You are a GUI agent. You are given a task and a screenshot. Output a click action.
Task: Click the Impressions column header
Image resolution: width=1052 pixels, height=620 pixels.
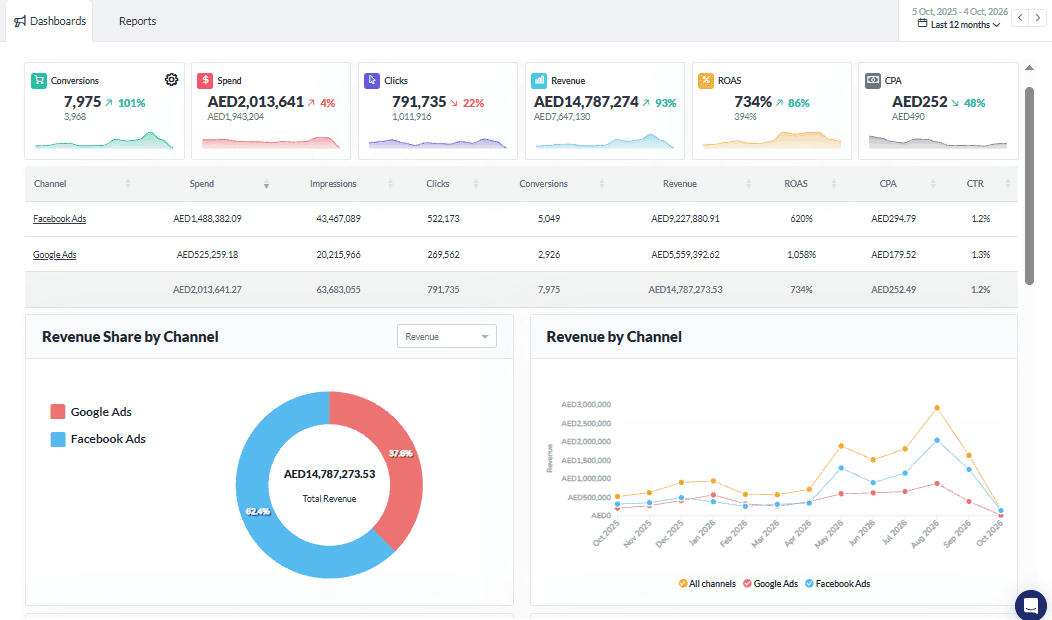click(x=333, y=184)
